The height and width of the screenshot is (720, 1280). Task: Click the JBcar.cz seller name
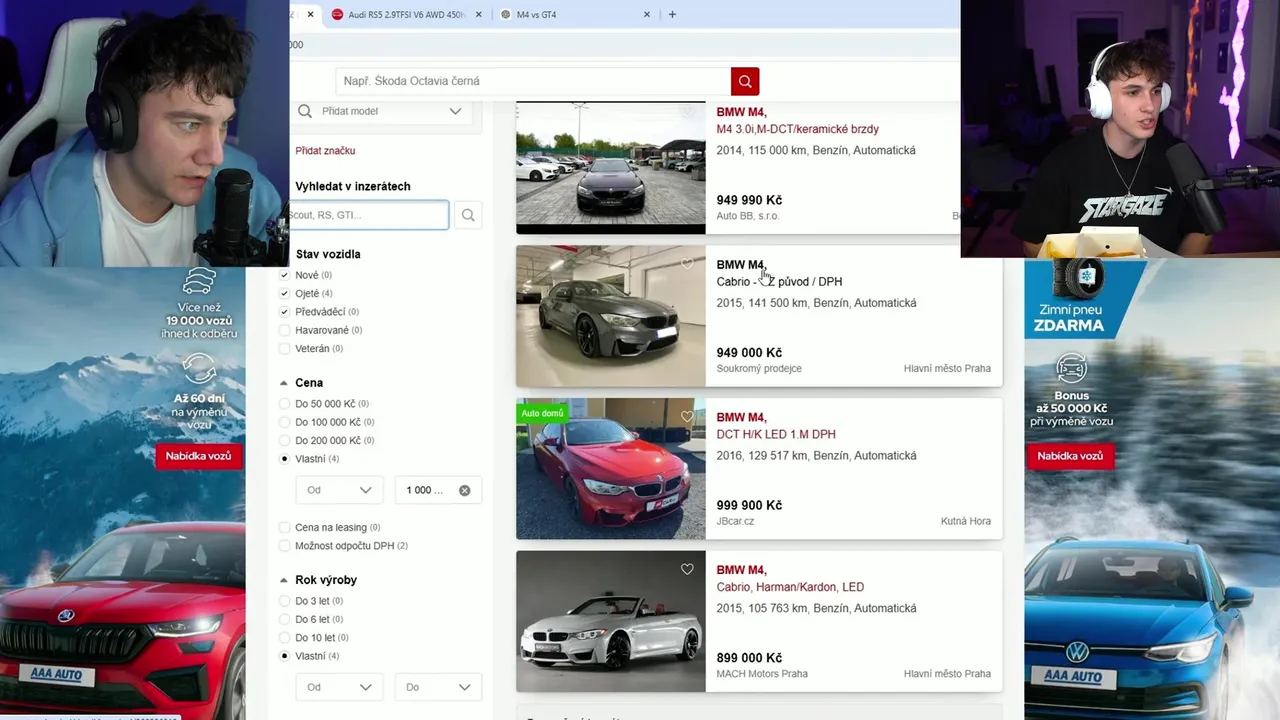(735, 521)
